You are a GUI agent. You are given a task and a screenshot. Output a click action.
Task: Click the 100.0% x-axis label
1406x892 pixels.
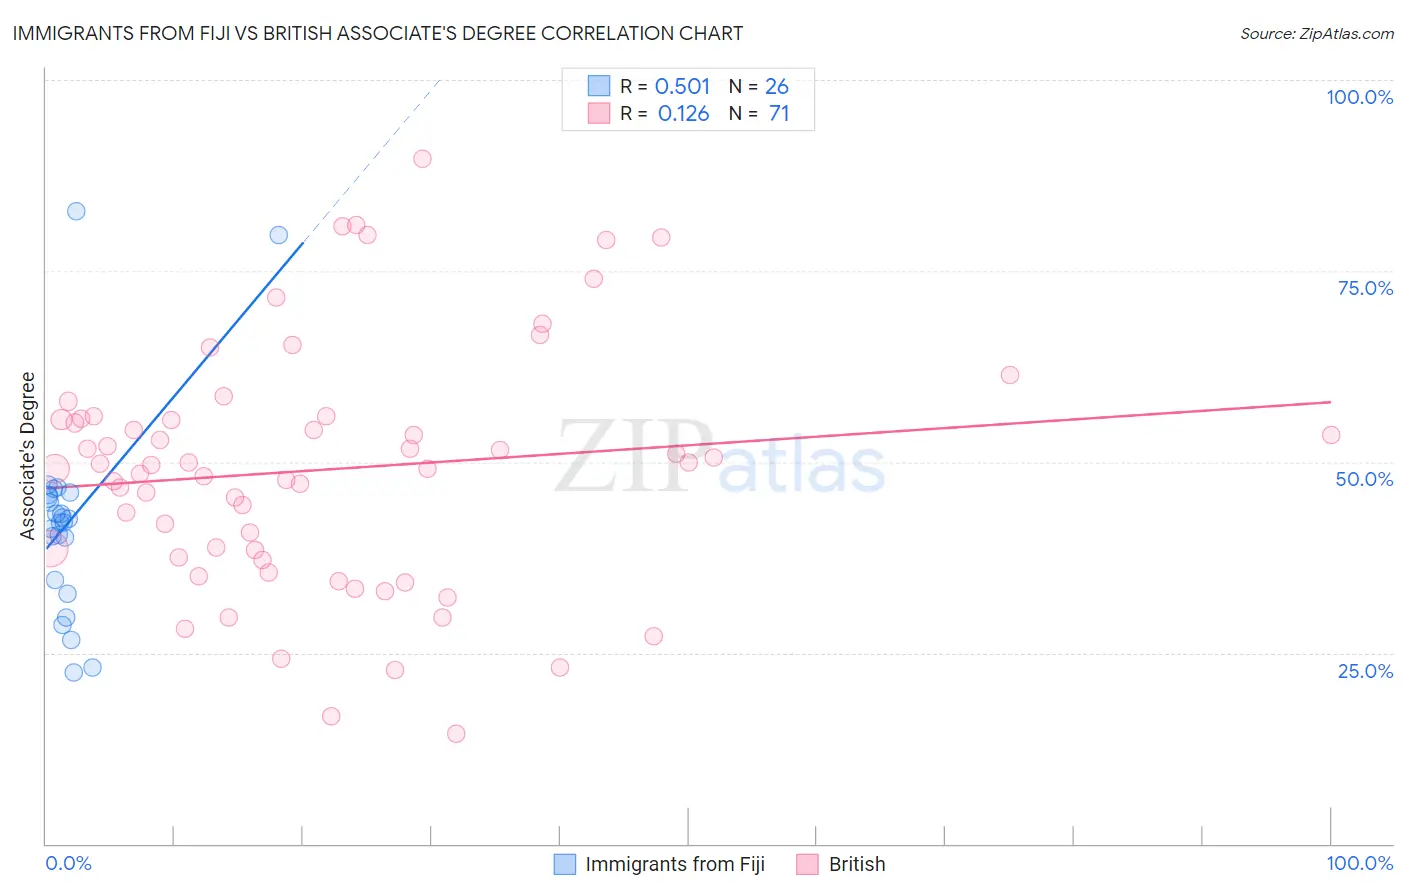[1359, 863]
